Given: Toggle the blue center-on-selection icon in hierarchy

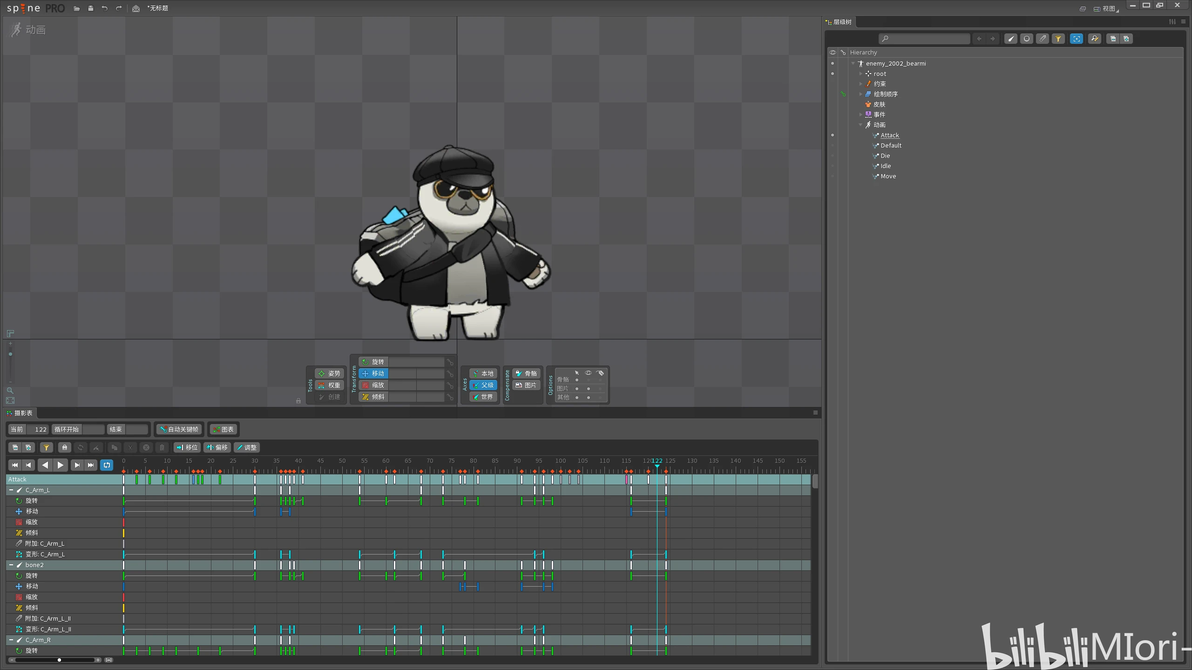Looking at the screenshot, I should (1076, 39).
